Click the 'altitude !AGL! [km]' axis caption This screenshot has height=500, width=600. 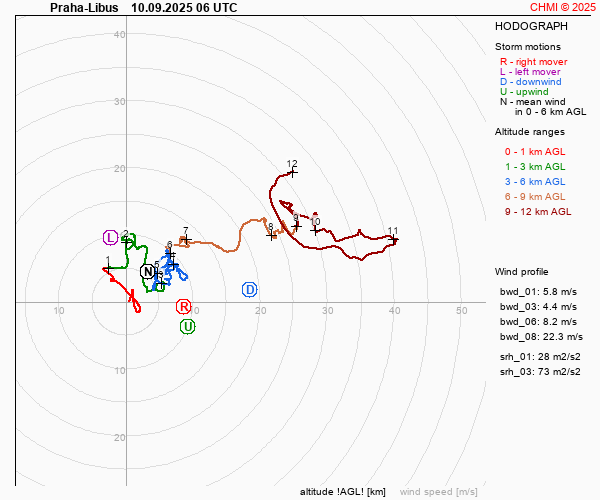(x=342, y=492)
